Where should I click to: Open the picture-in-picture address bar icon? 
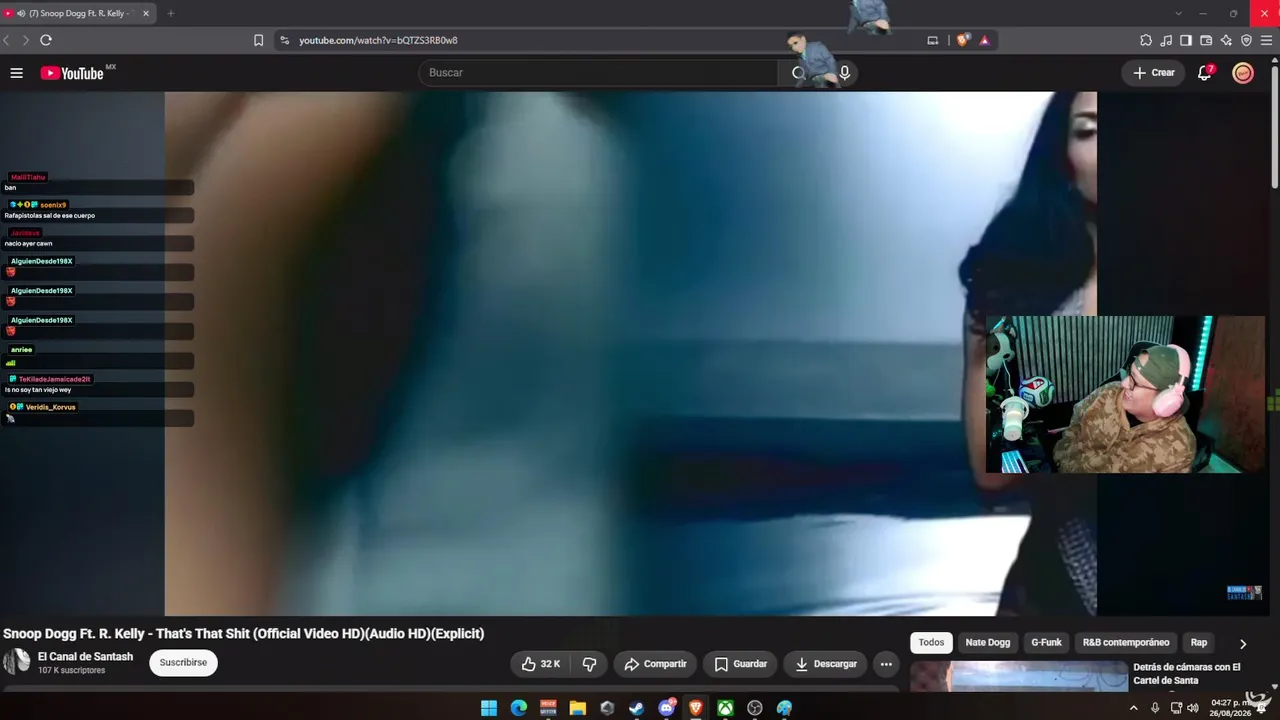pos(933,40)
